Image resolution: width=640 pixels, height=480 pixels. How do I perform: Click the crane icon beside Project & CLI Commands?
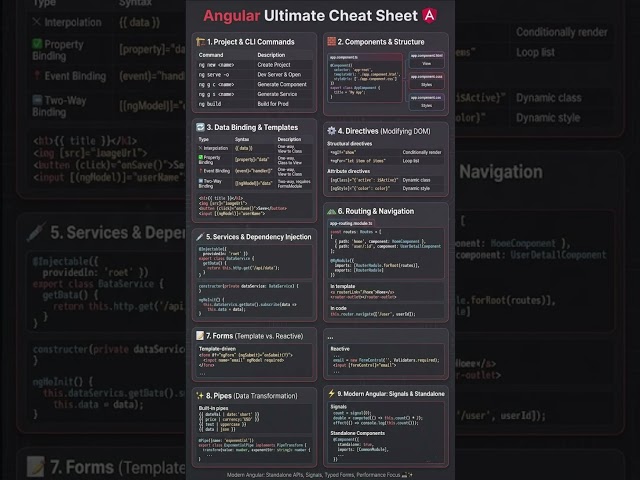coord(200,42)
